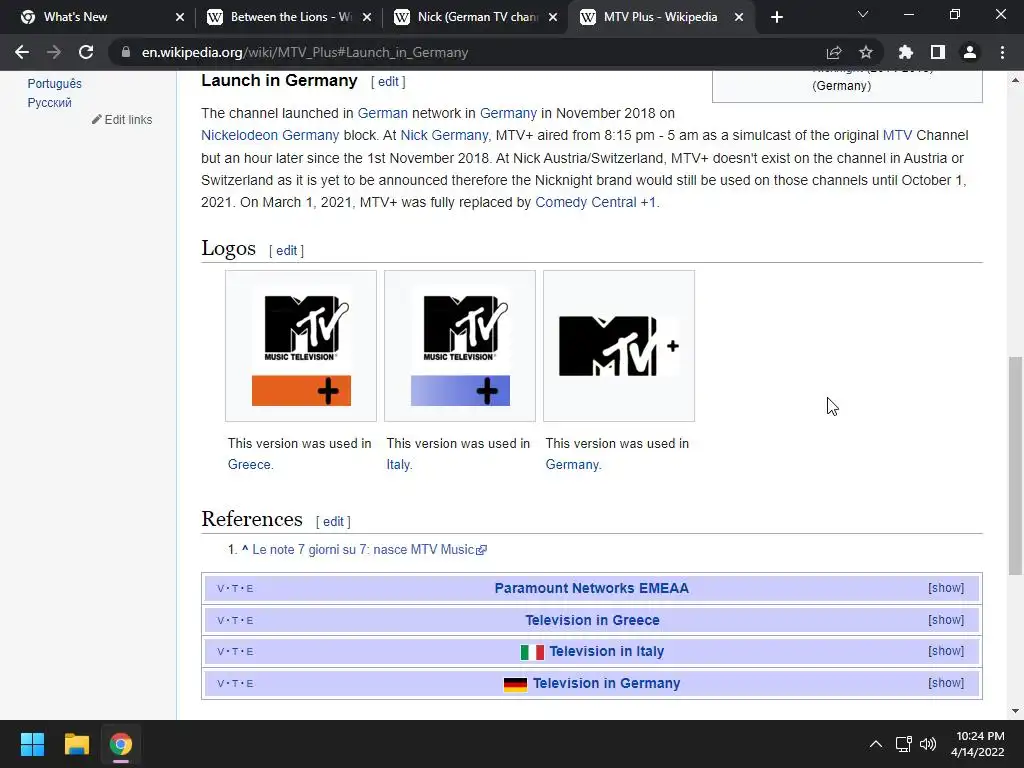
Task: Select the MTV Plus - Wikipedia tab
Action: point(660,17)
